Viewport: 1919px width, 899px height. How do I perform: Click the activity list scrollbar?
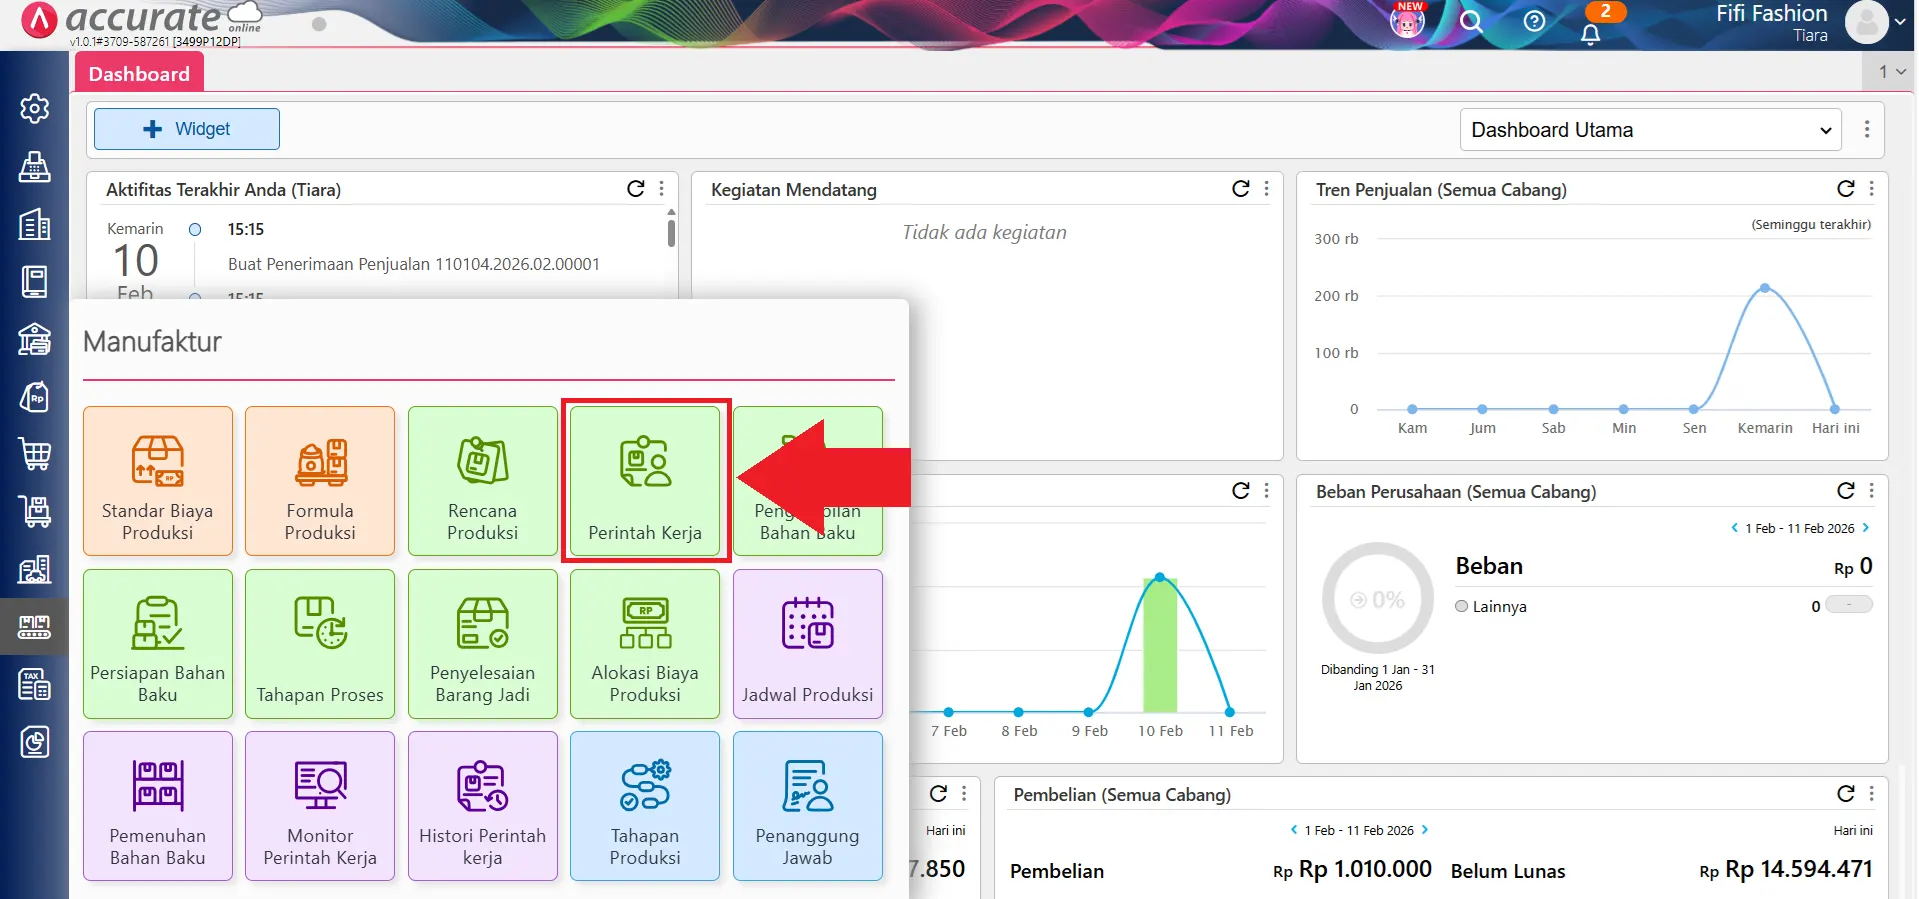tap(671, 232)
